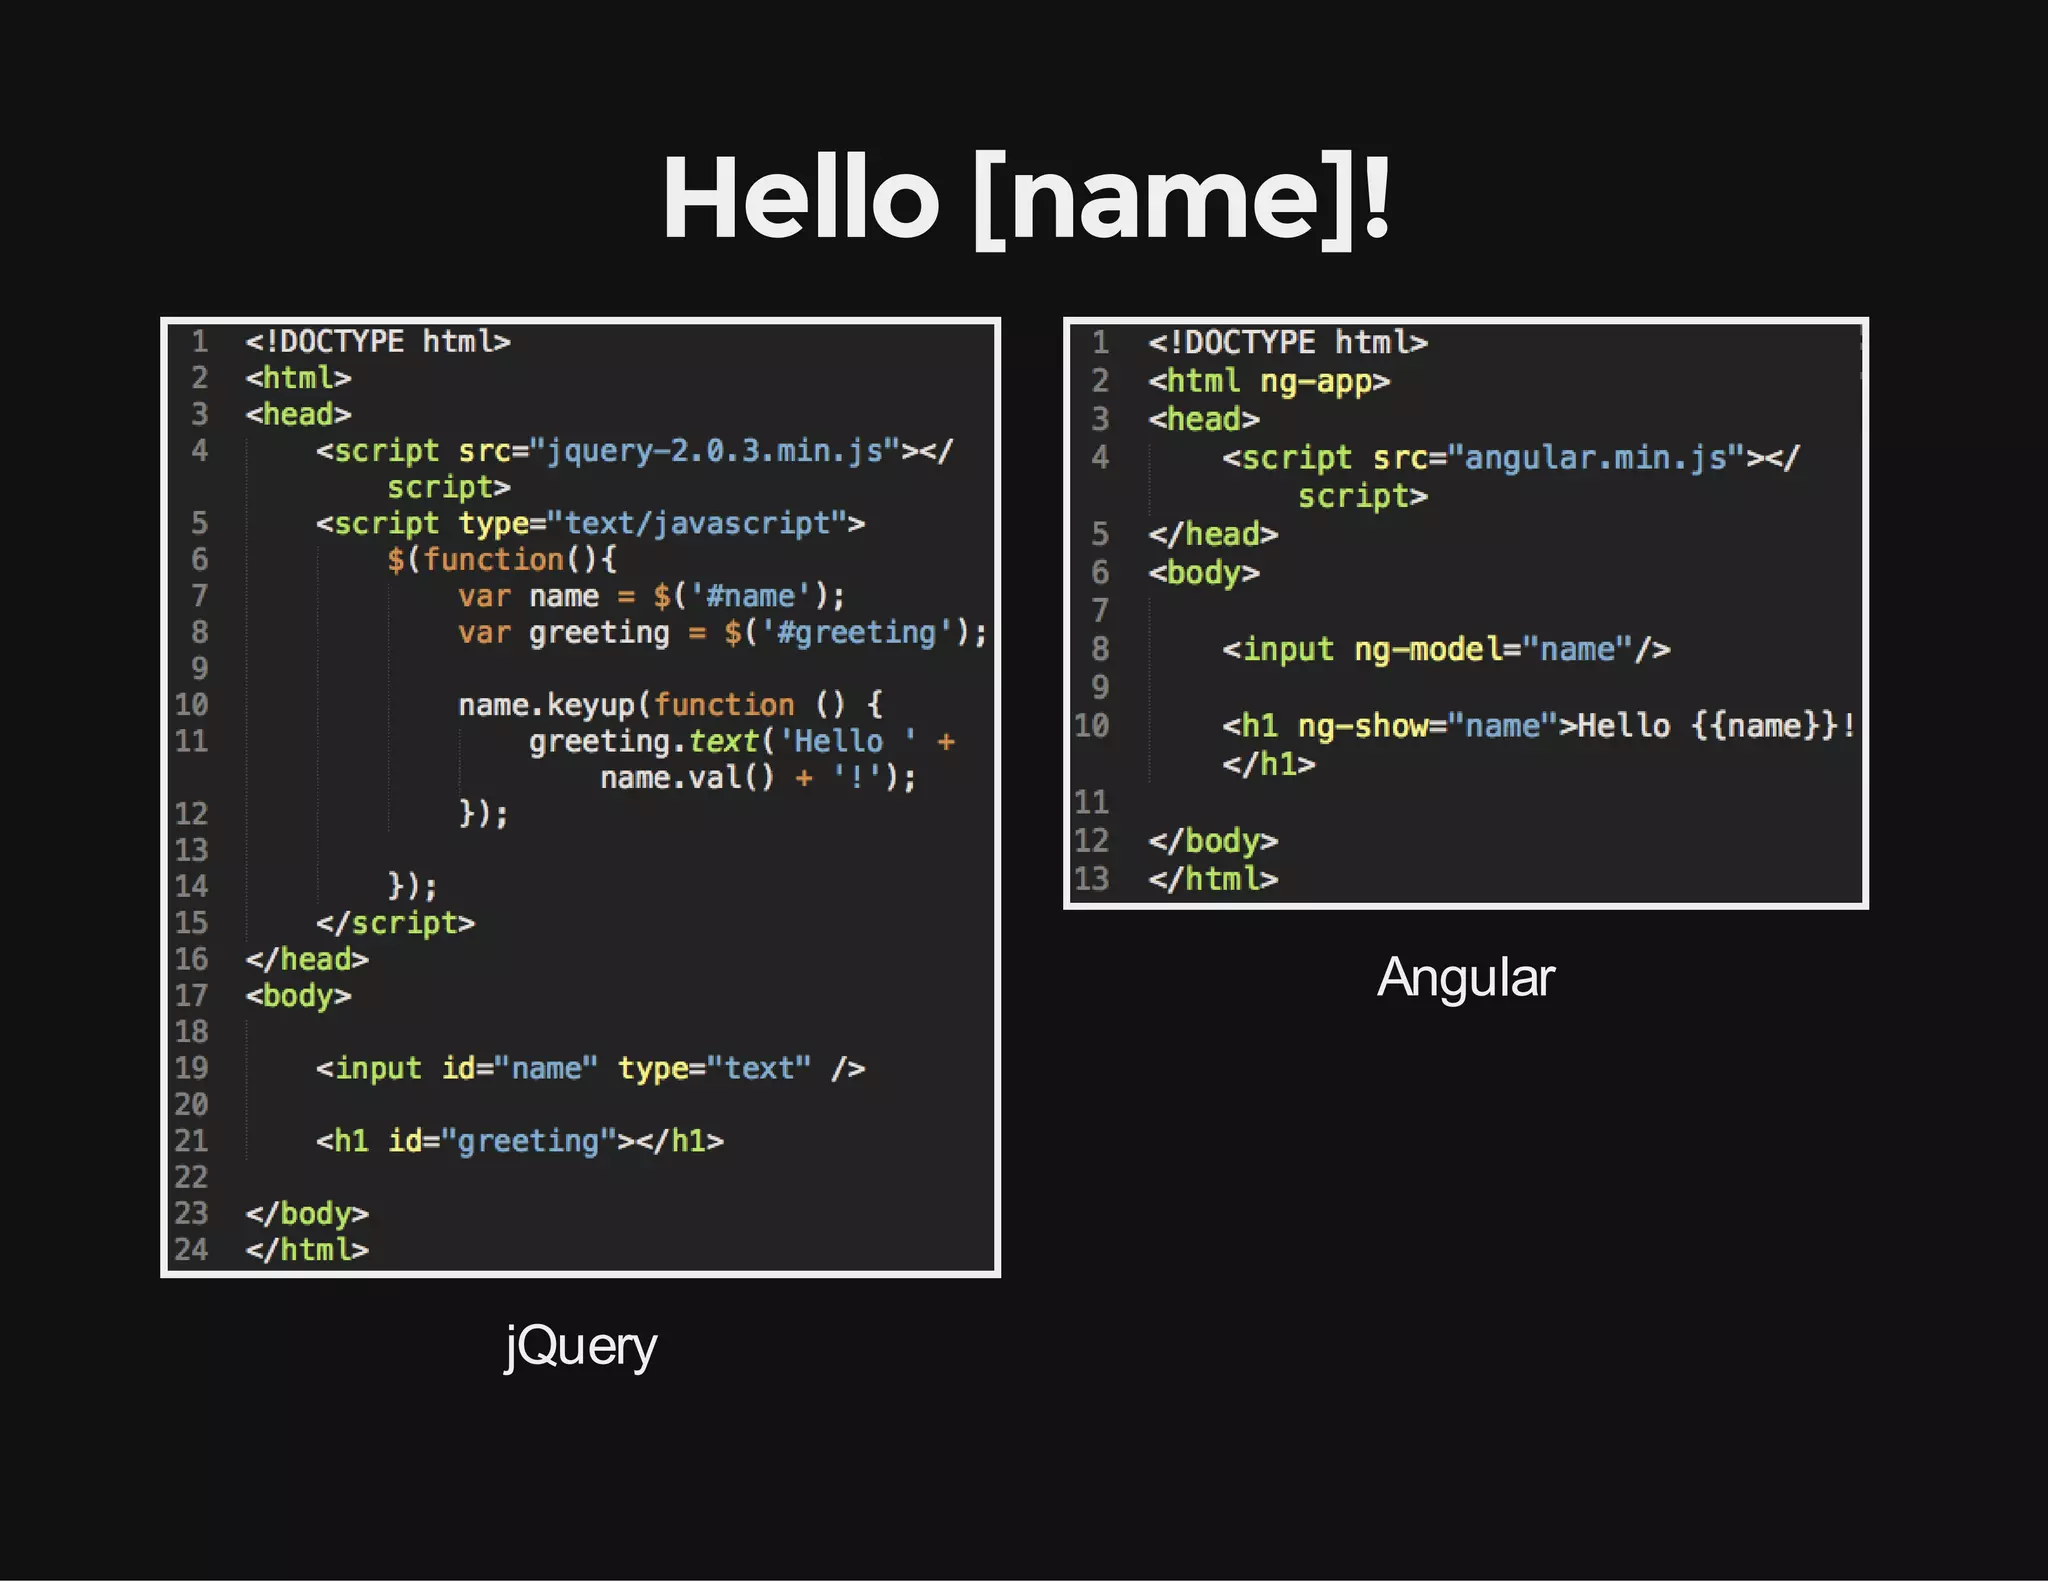Click the 'Hello [name]!' slide title
Viewport: 2048px width, 1582px height.
(1026, 199)
